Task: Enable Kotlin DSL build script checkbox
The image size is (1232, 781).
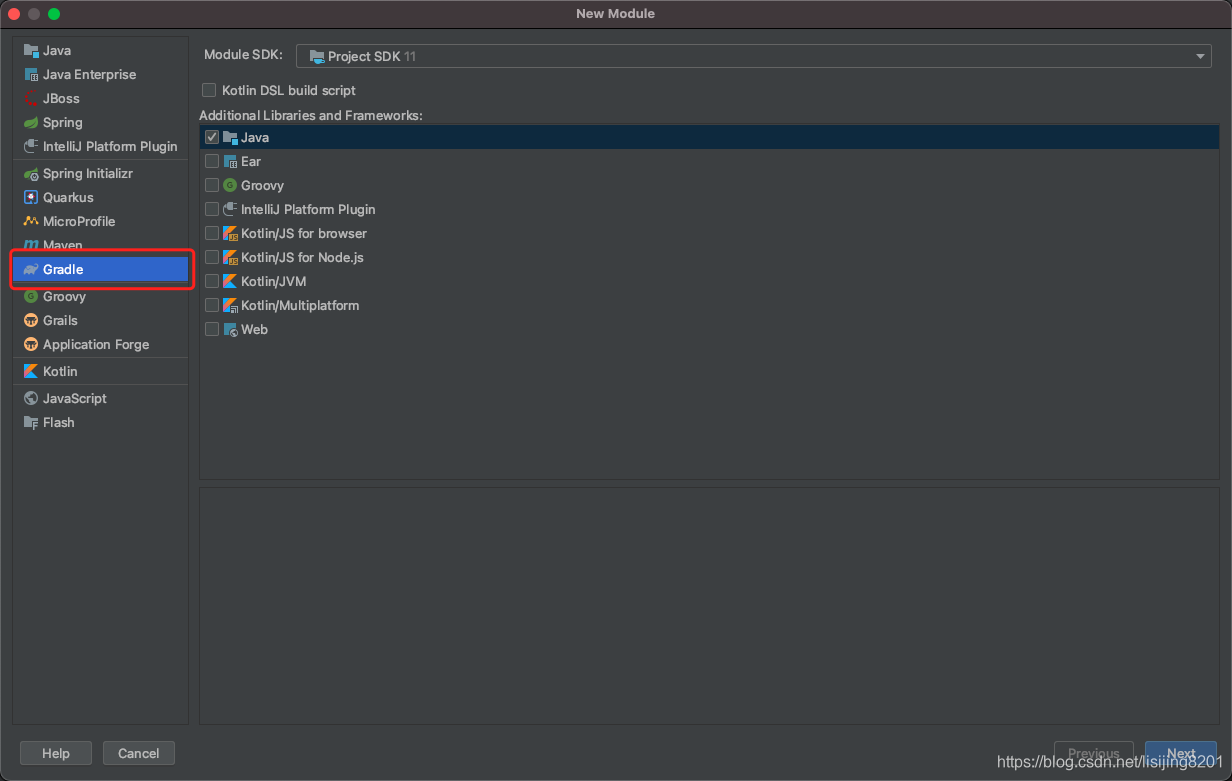Action: tap(209, 90)
